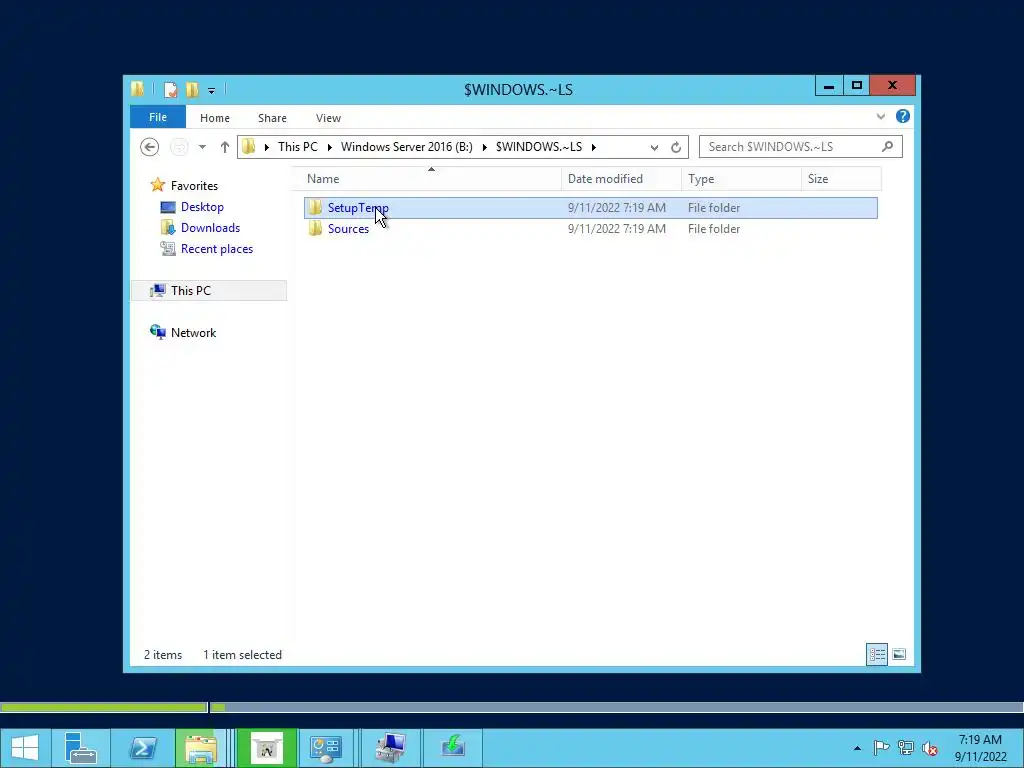Open Downloads in Favorites

tap(210, 228)
